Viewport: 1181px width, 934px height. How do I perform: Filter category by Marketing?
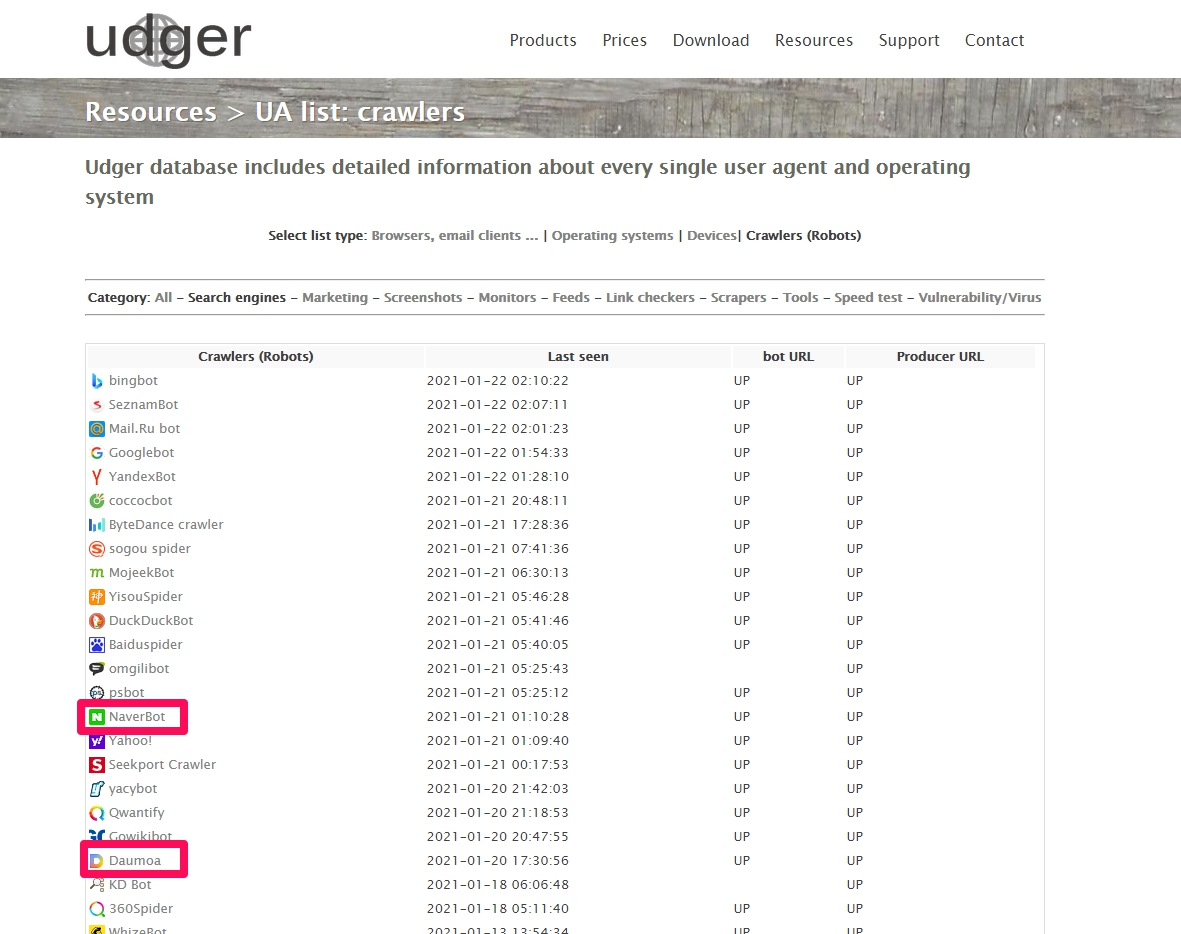[335, 298]
